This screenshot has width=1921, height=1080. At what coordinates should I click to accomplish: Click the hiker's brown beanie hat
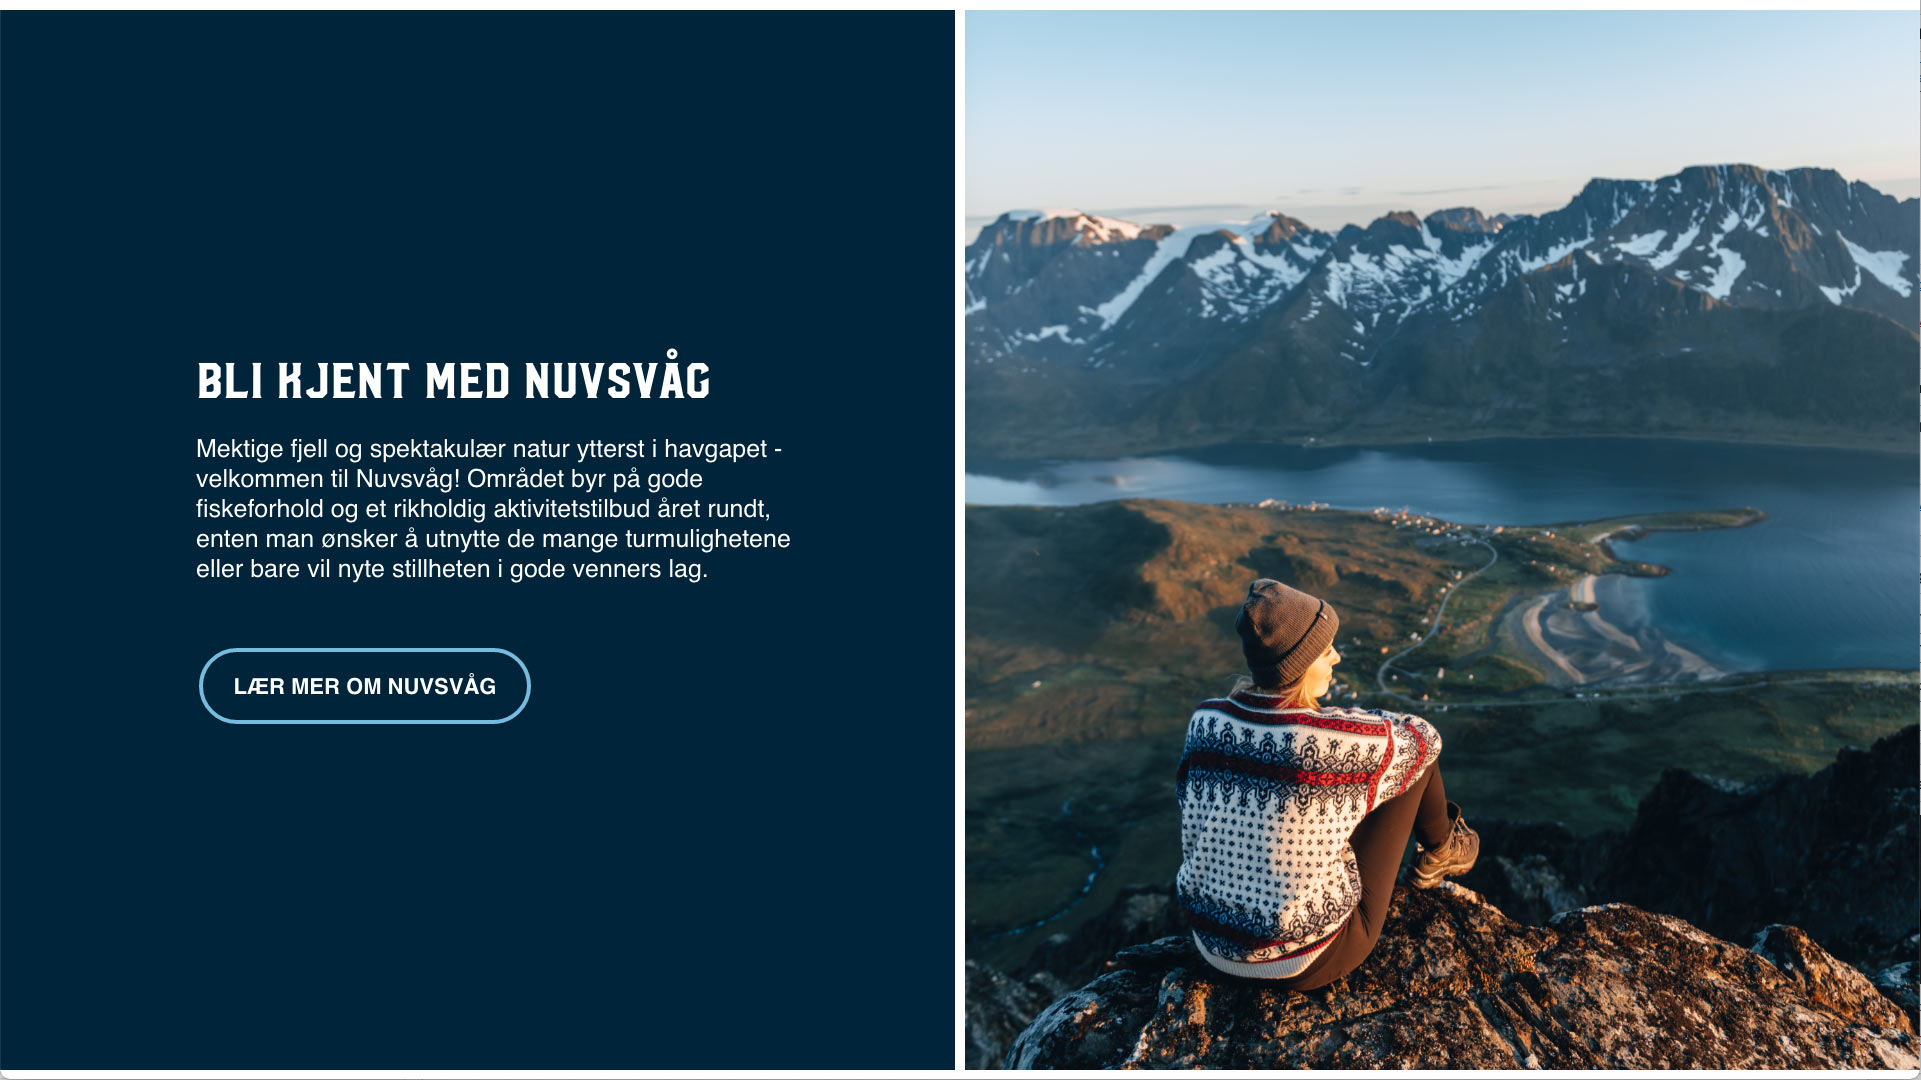(x=1284, y=632)
